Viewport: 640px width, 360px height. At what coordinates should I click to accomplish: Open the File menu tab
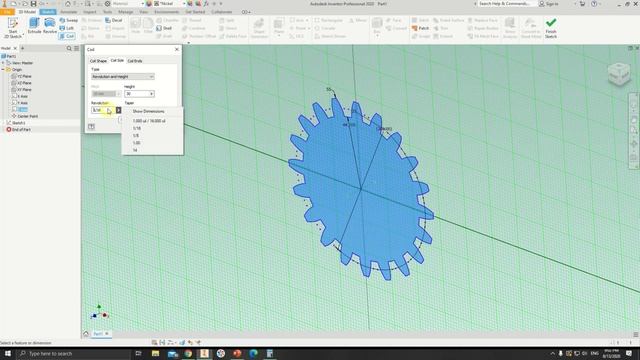click(7, 12)
